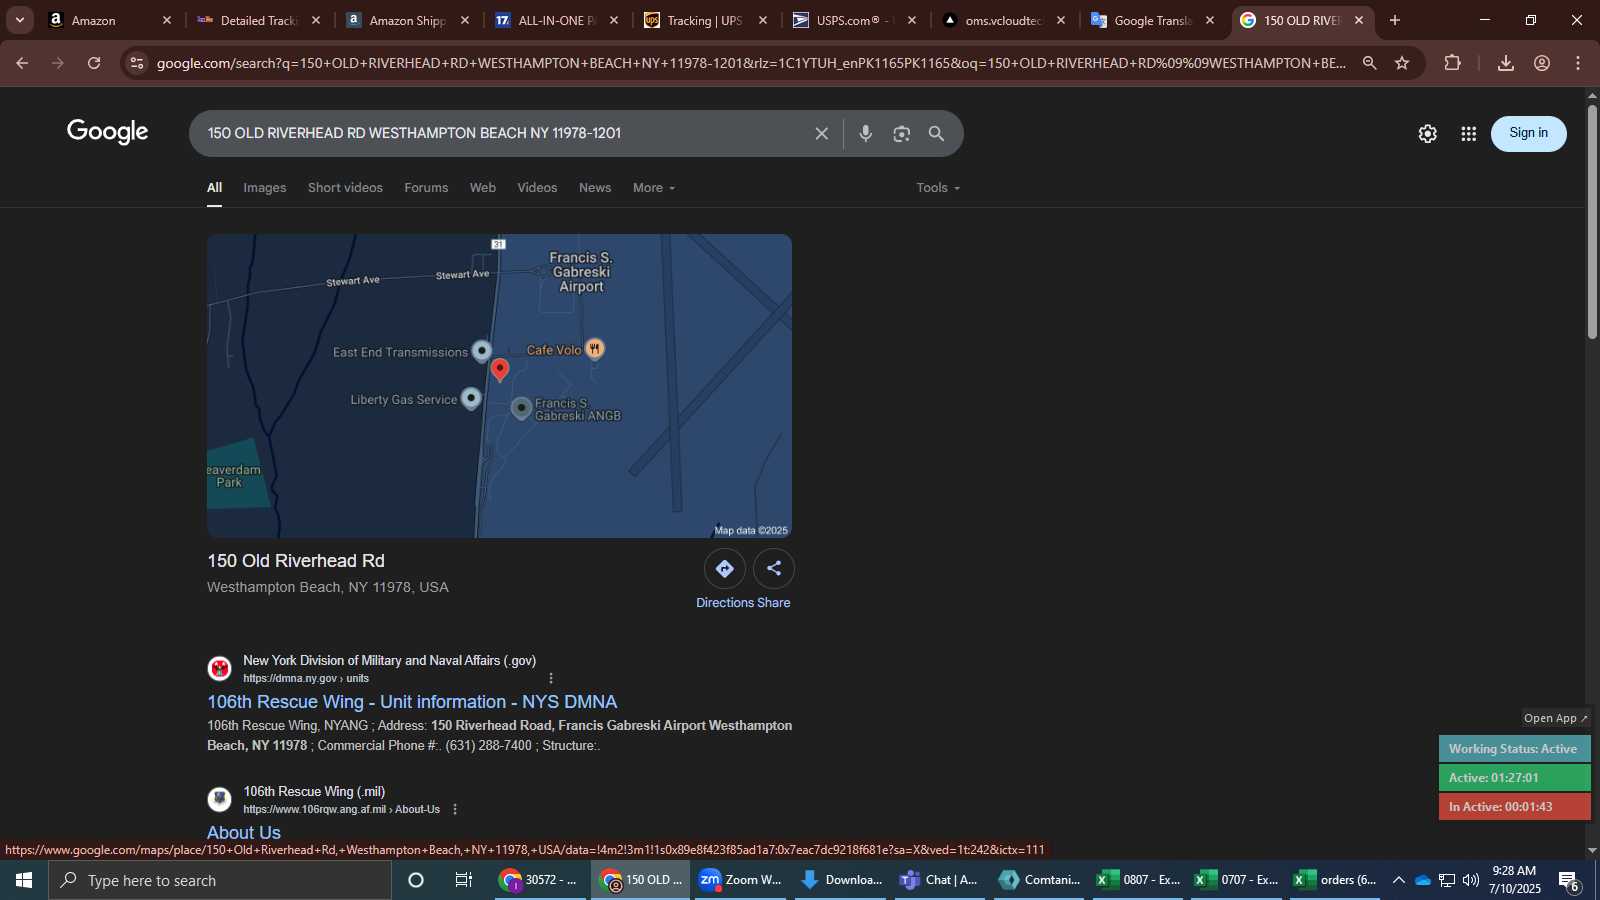Open Windows Start menu
This screenshot has height=900, width=1600.
click(24, 880)
